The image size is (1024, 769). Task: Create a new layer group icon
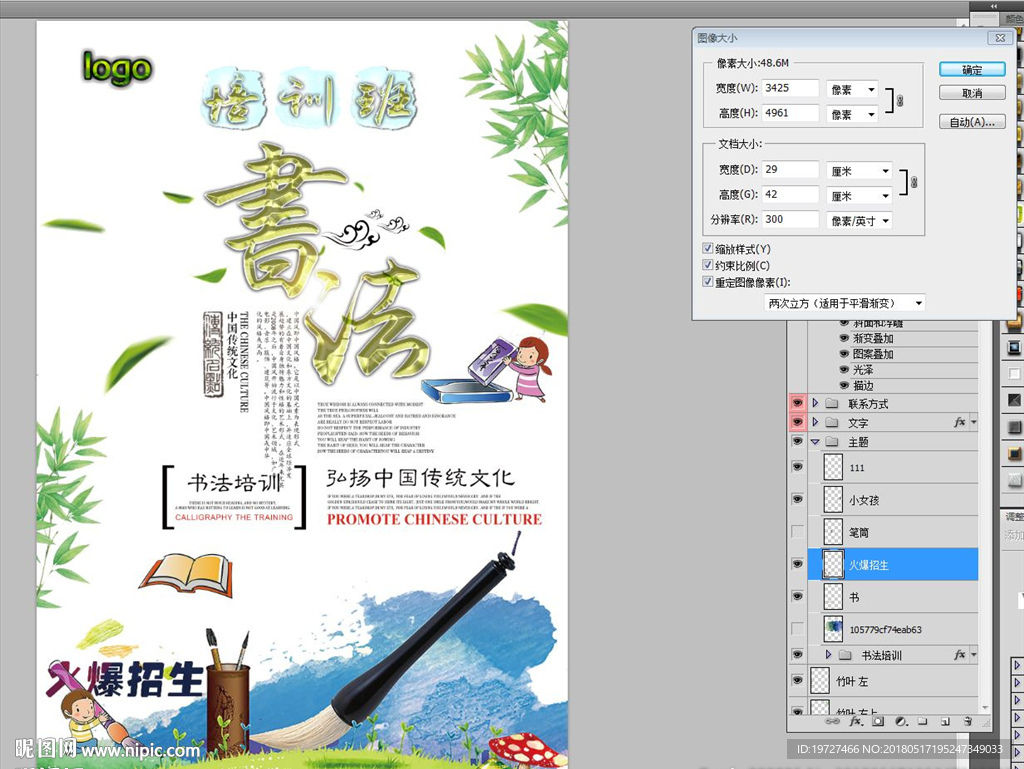click(x=923, y=721)
